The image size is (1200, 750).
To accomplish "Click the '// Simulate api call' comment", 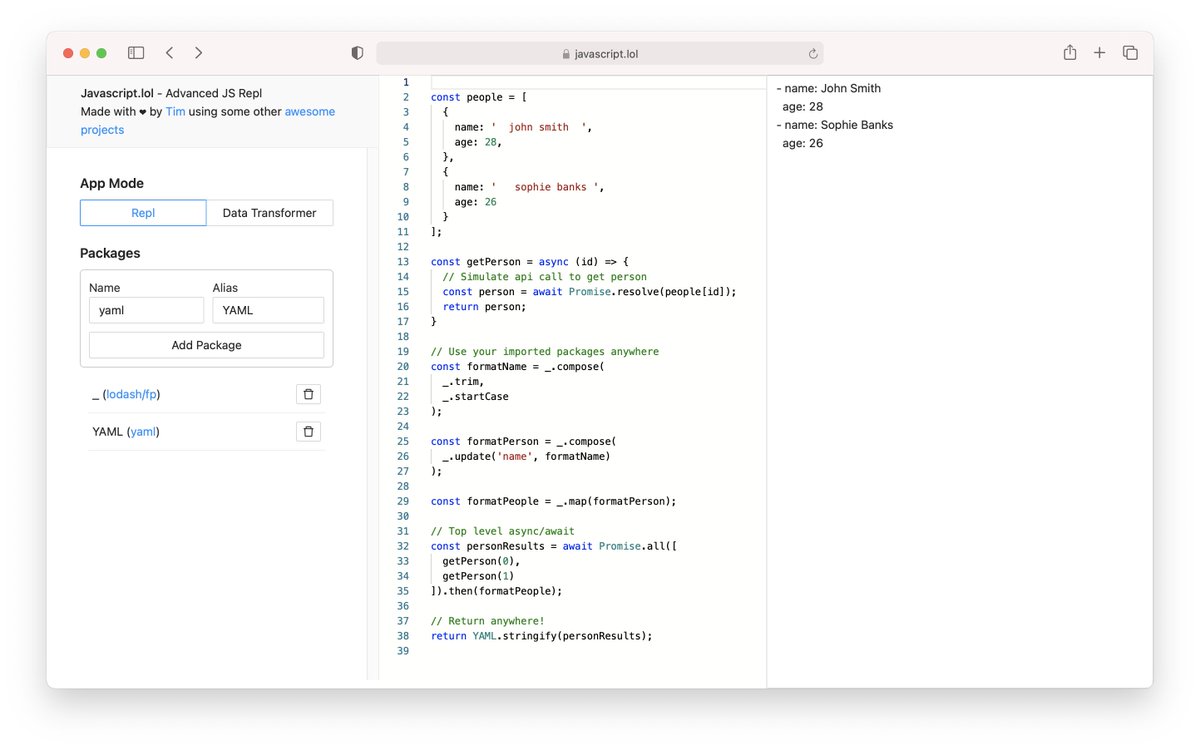I will click(545, 277).
